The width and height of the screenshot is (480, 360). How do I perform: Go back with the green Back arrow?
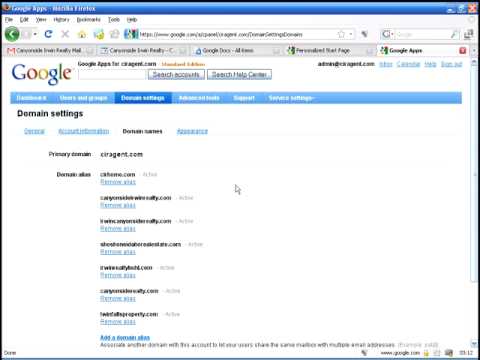click(x=12, y=34)
